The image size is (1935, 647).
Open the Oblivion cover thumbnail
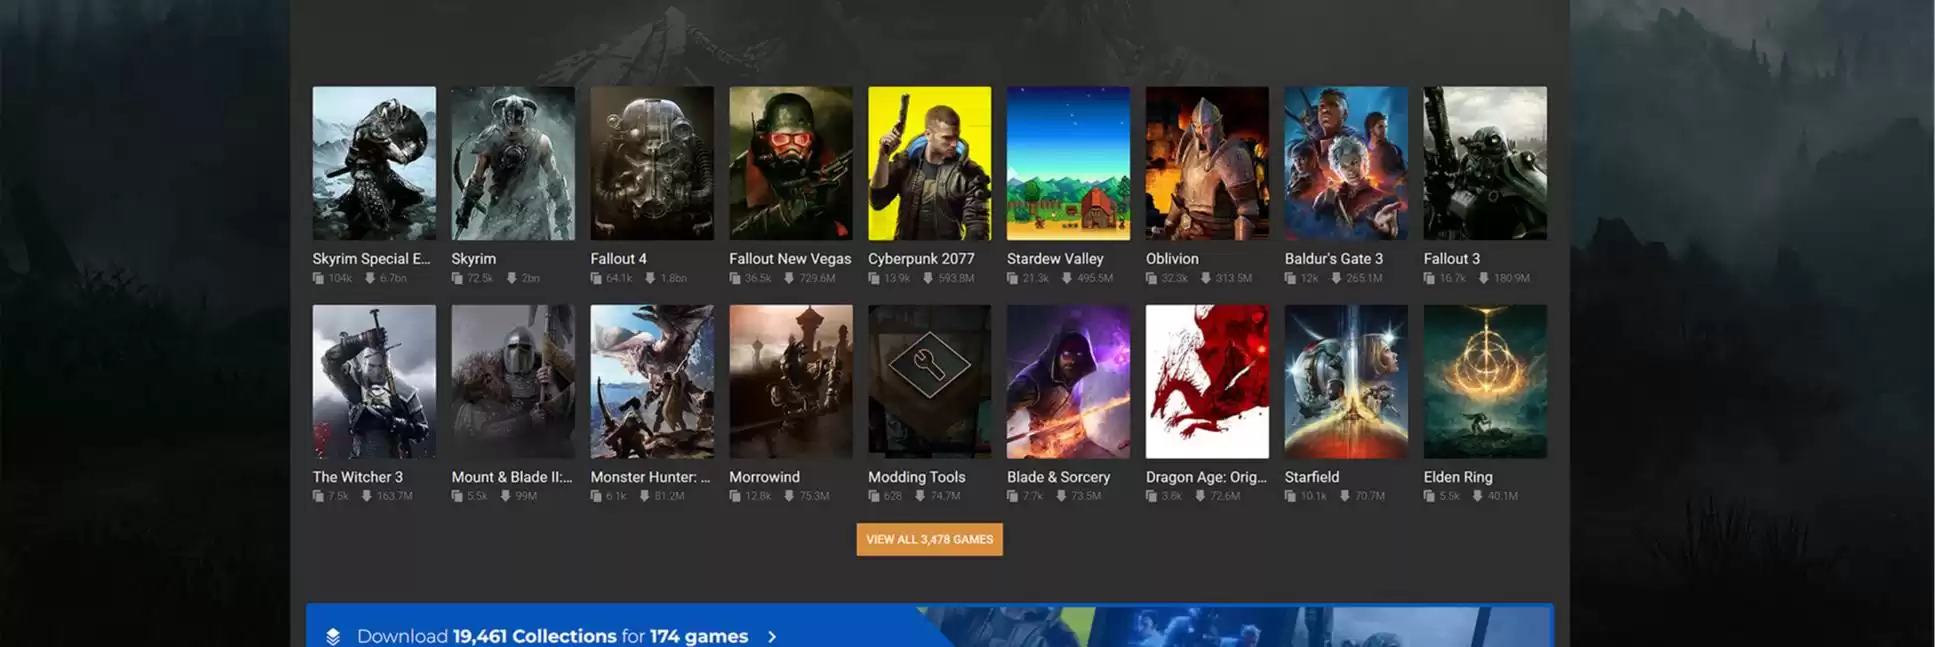(1207, 163)
